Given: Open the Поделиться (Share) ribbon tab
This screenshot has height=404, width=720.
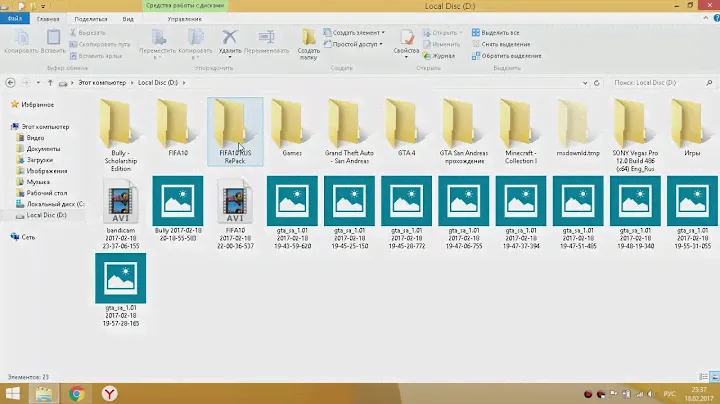Looking at the screenshot, I should pos(91,17).
